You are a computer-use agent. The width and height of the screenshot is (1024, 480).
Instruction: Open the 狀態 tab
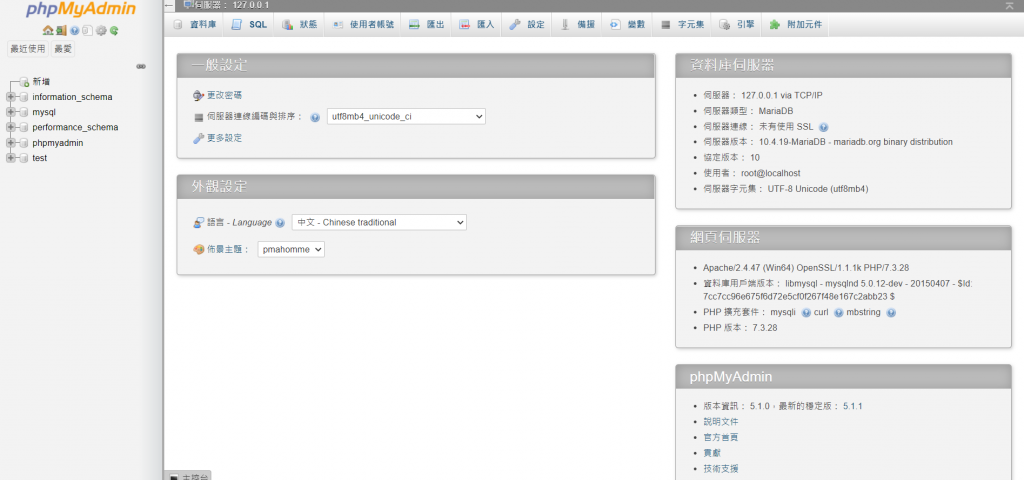point(300,25)
